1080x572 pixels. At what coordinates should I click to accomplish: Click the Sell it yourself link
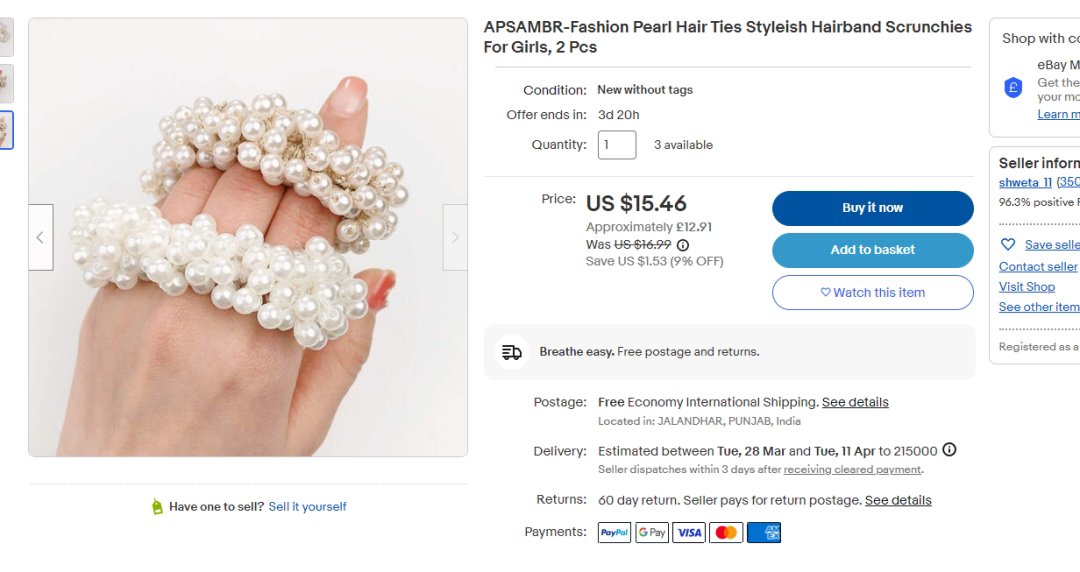[x=307, y=507]
